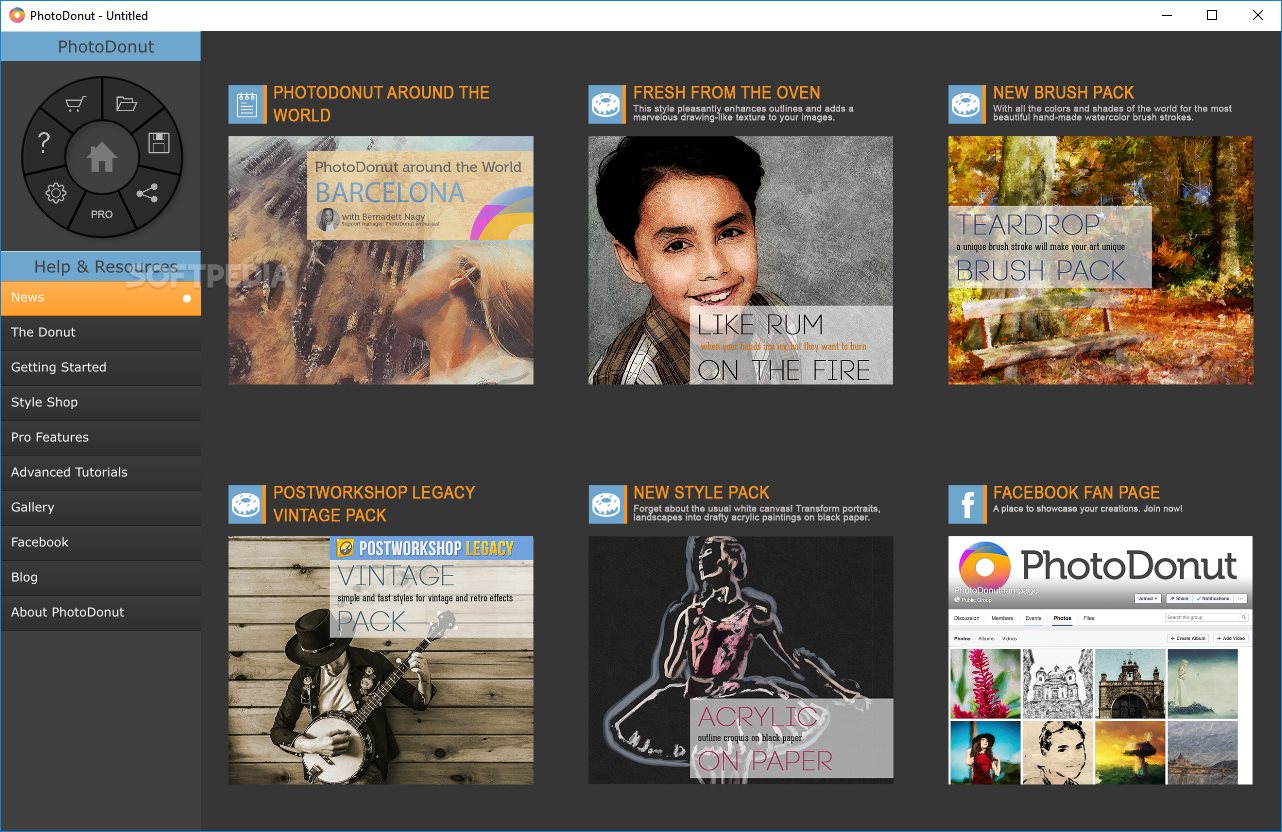Open the Barcelona news thumbnail

pyautogui.click(x=381, y=260)
